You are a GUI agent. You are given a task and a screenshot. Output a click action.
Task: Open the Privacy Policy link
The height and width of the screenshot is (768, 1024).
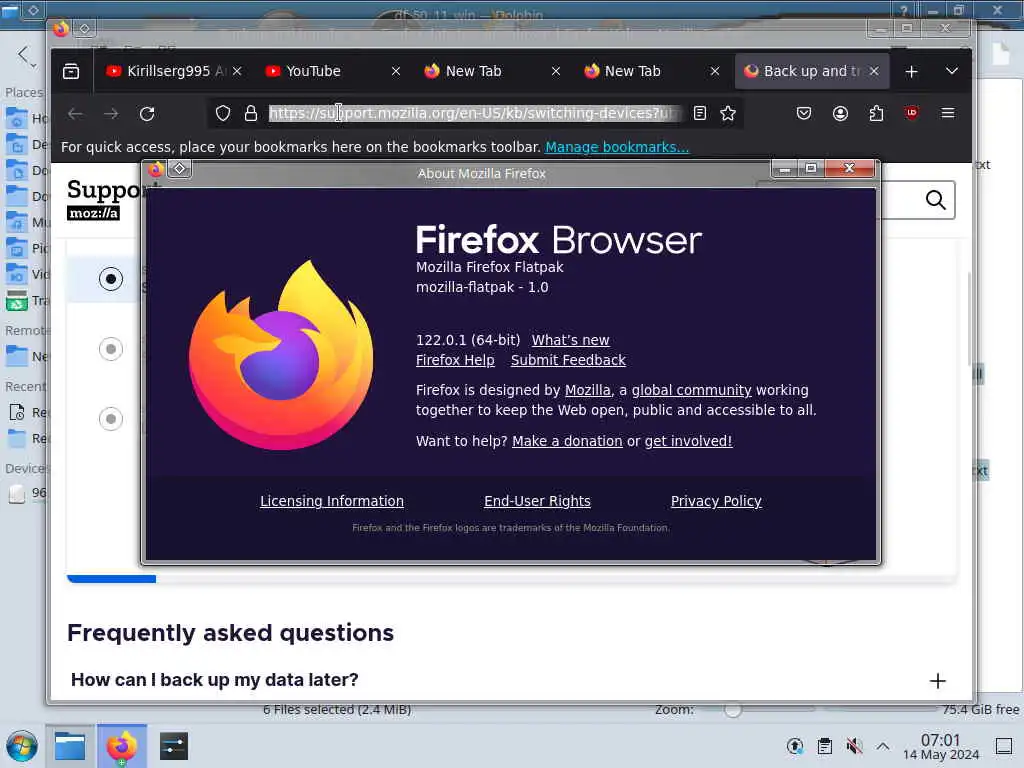tap(716, 502)
